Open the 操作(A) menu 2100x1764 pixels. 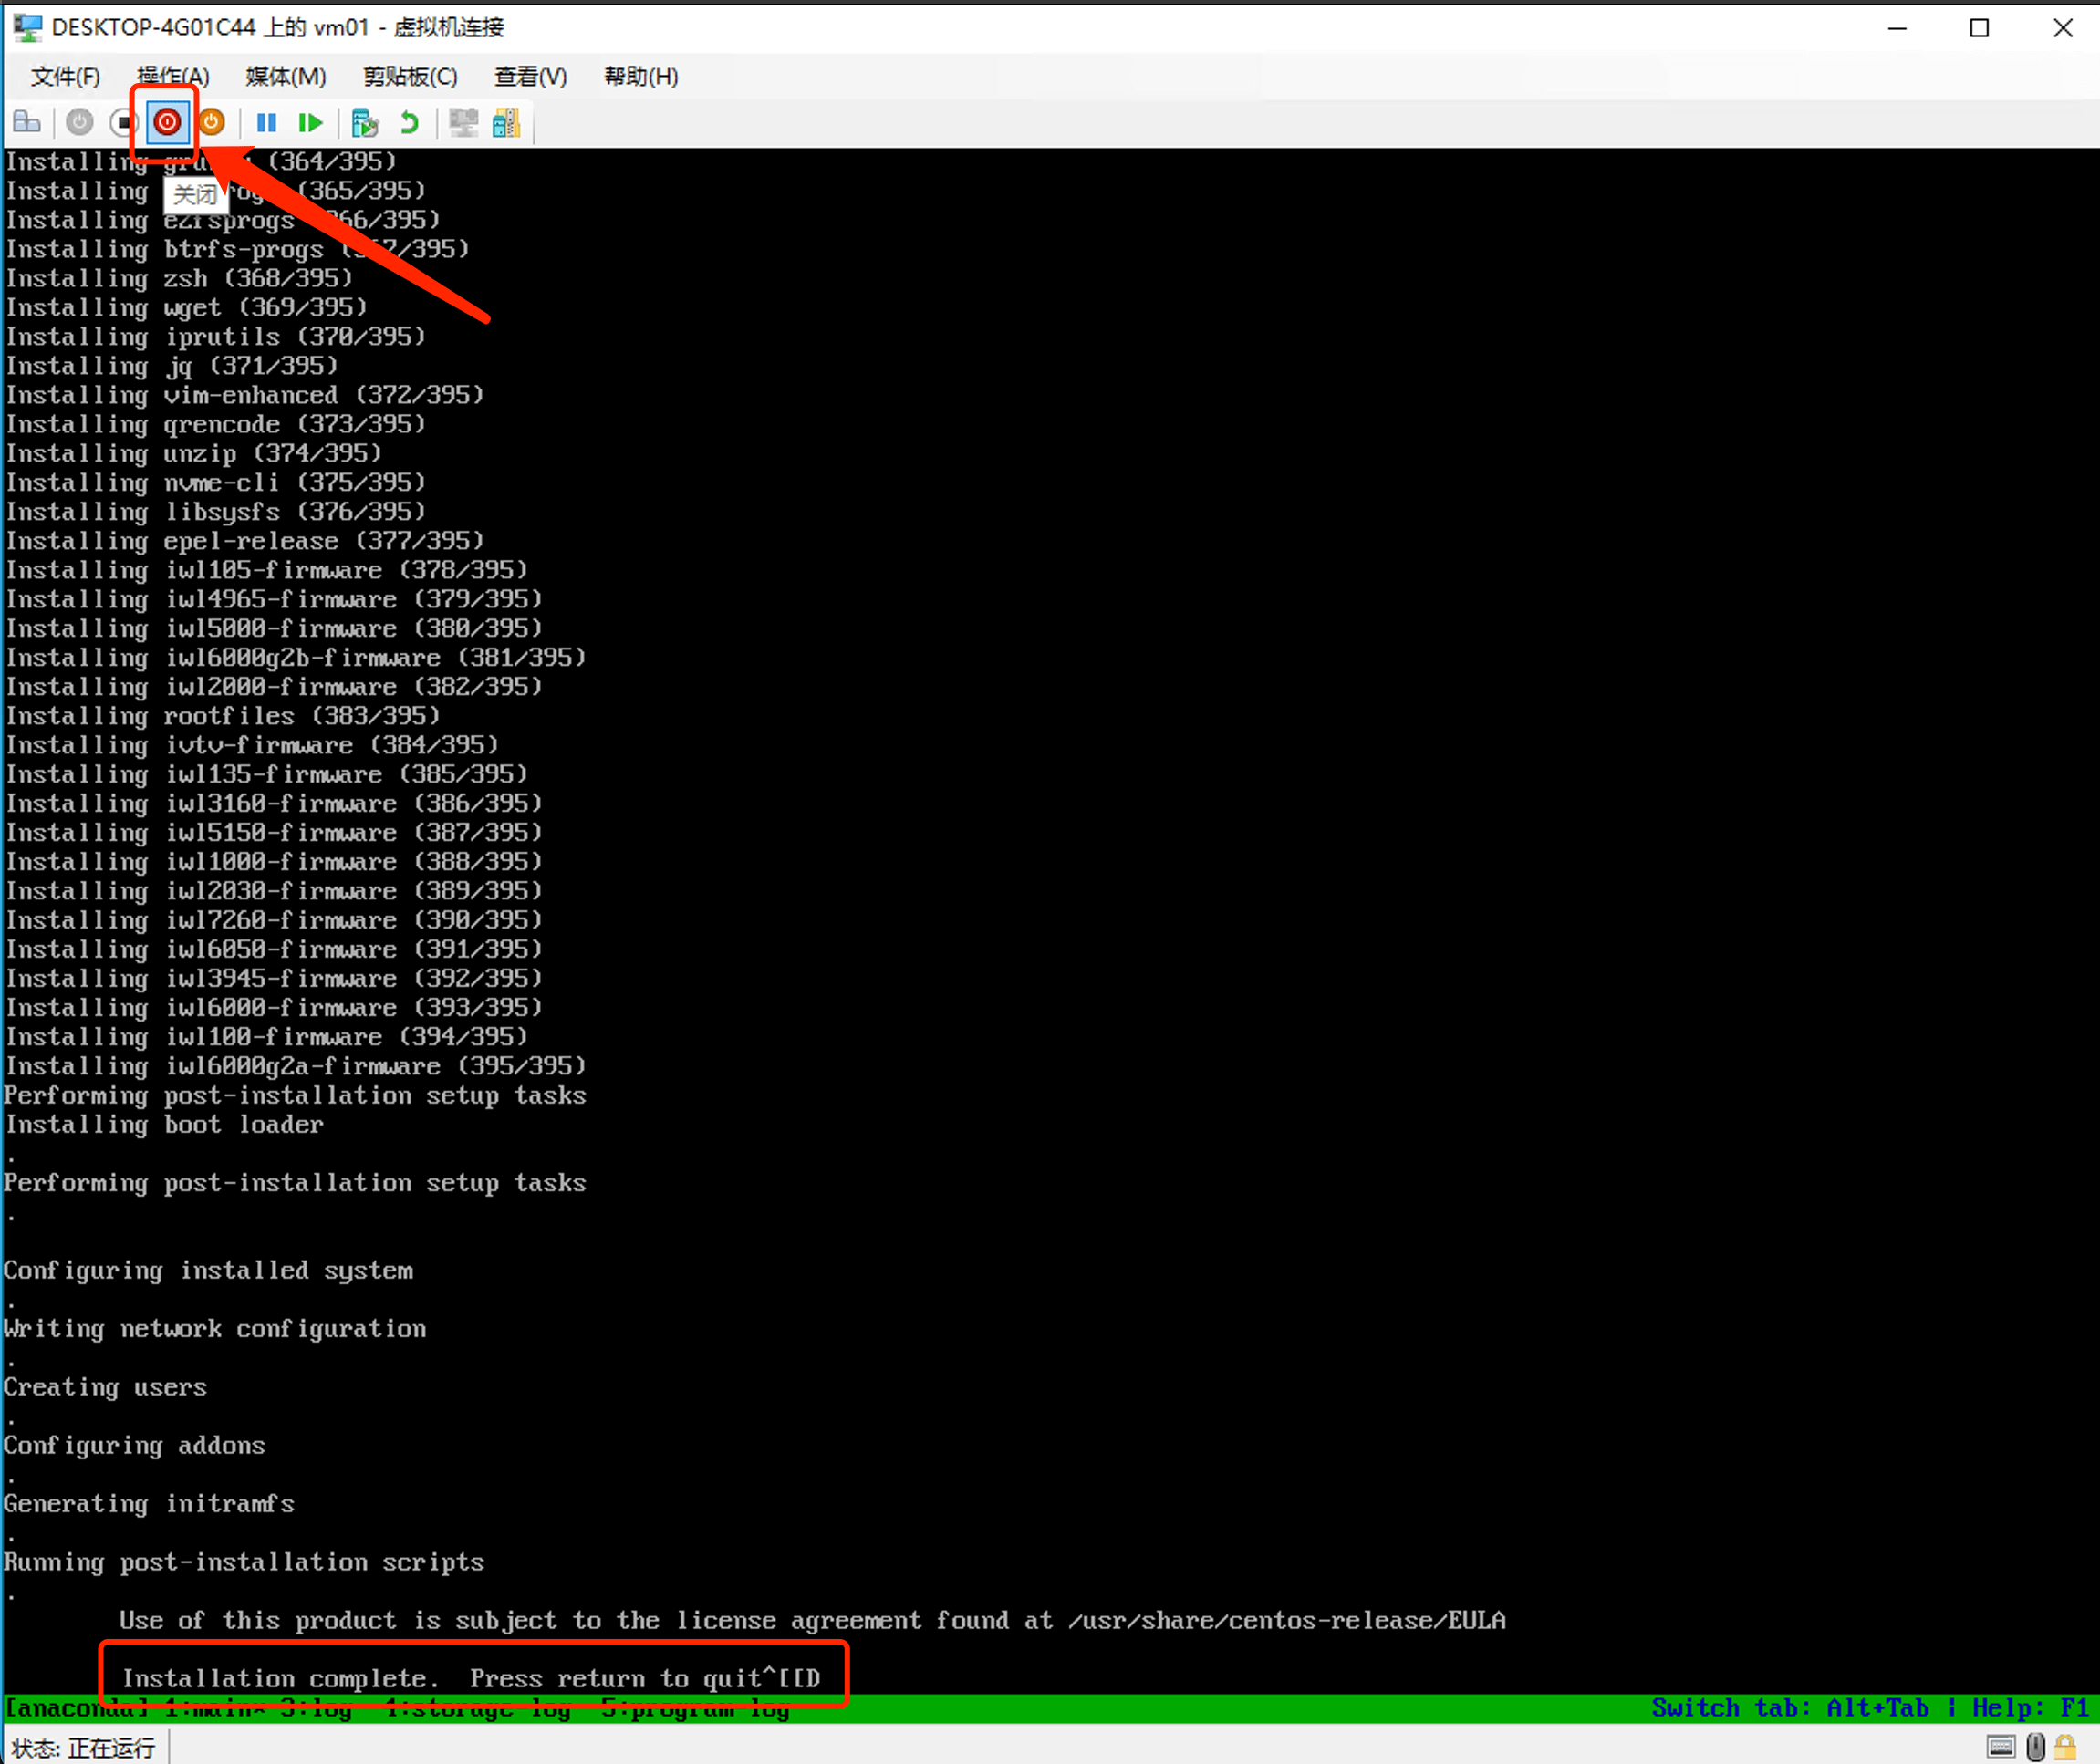tap(173, 77)
